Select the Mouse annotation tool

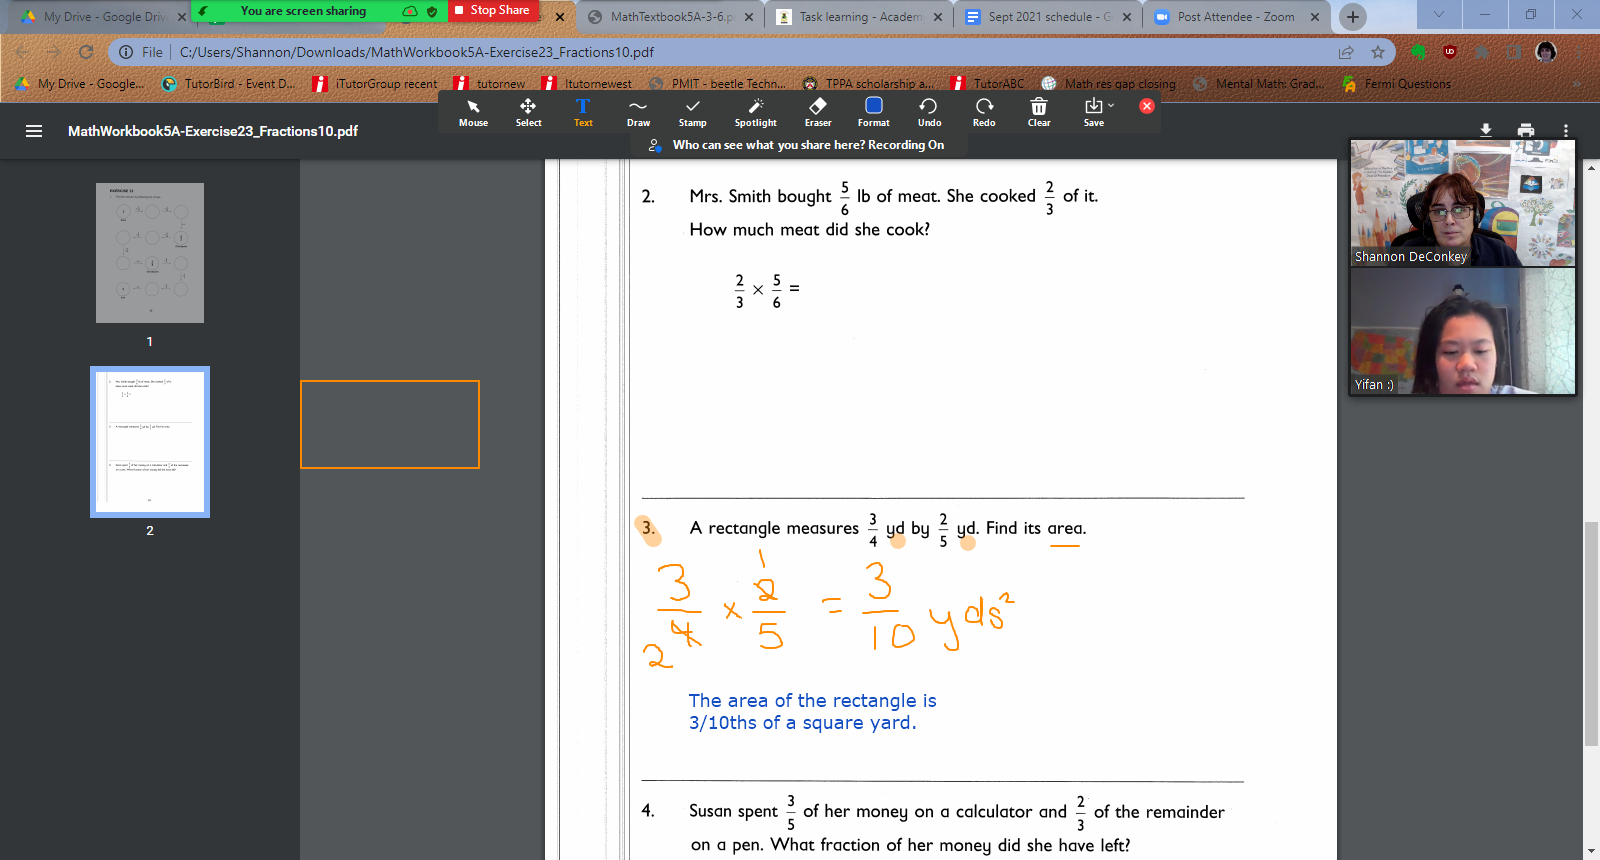pos(473,112)
